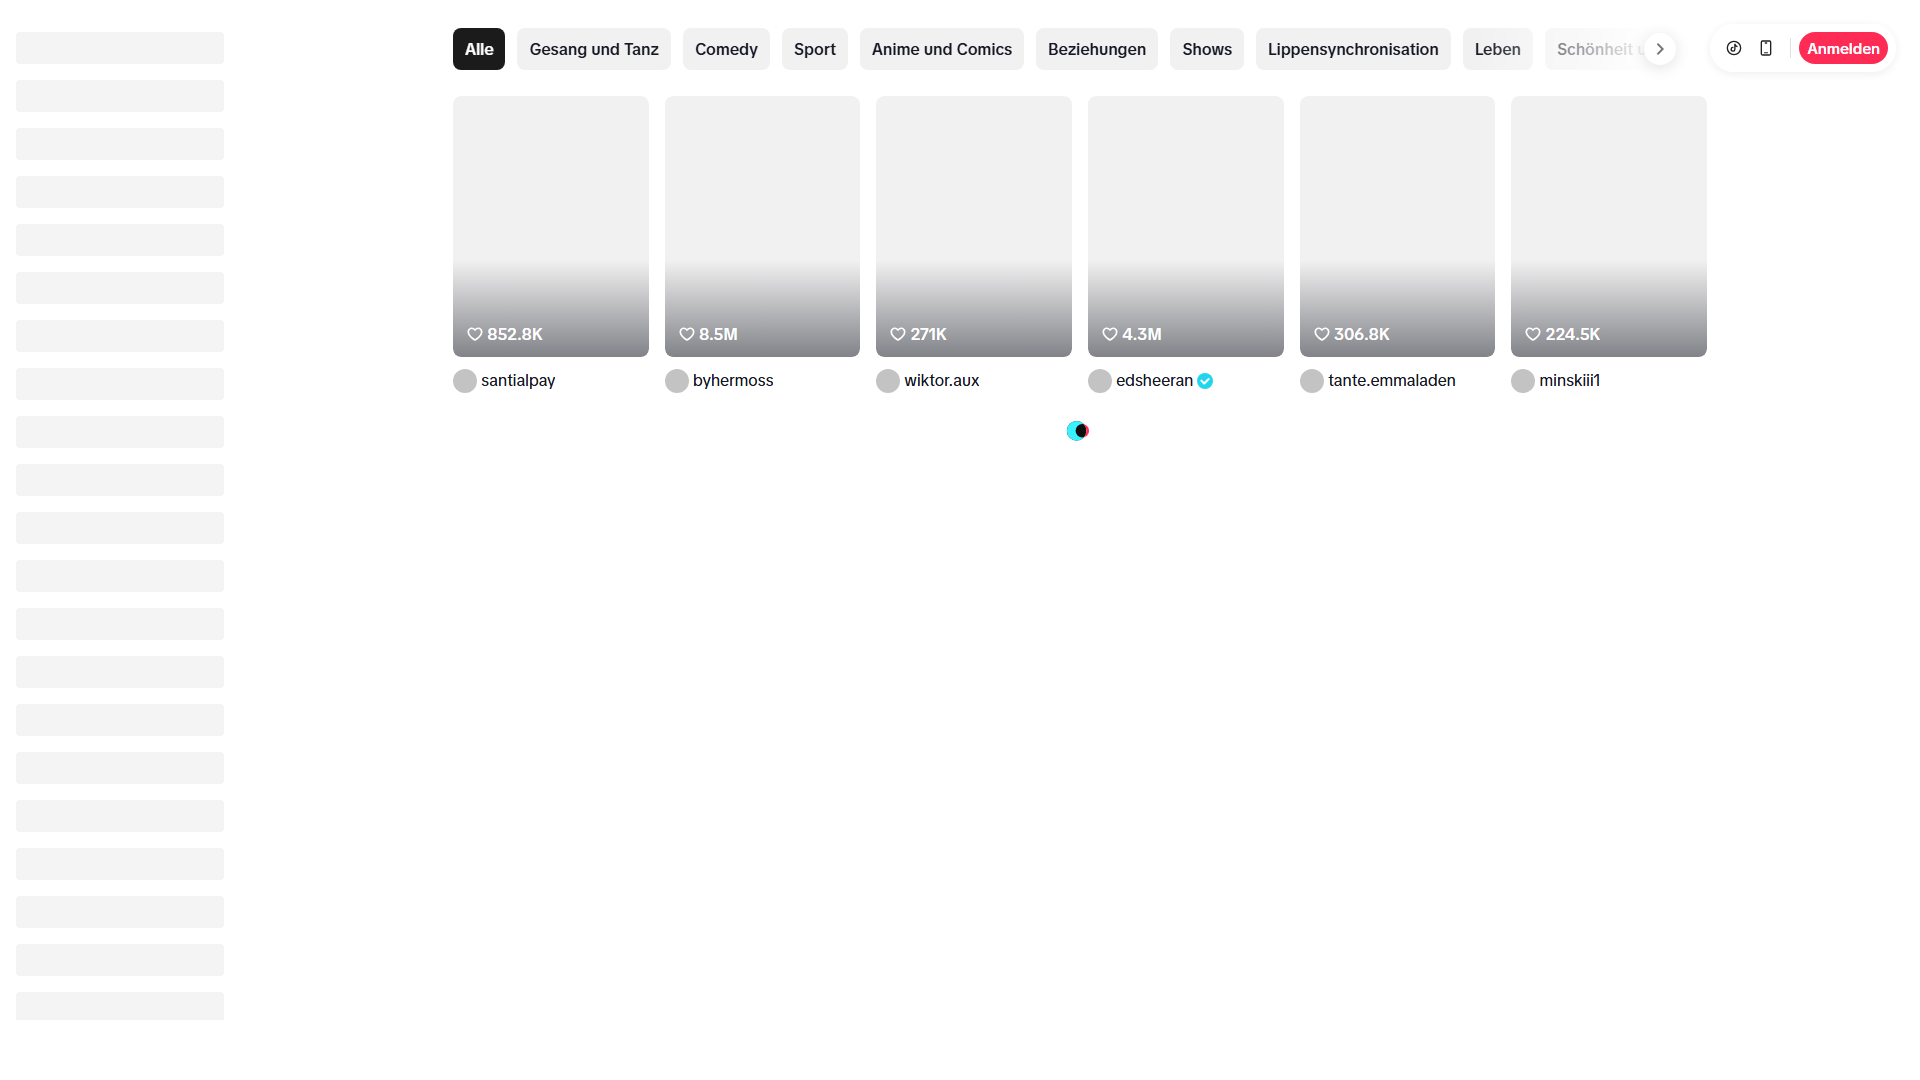The image size is (1920, 1080).
Task: Choose the Lippensynchronisation category
Action: tap(1352, 49)
